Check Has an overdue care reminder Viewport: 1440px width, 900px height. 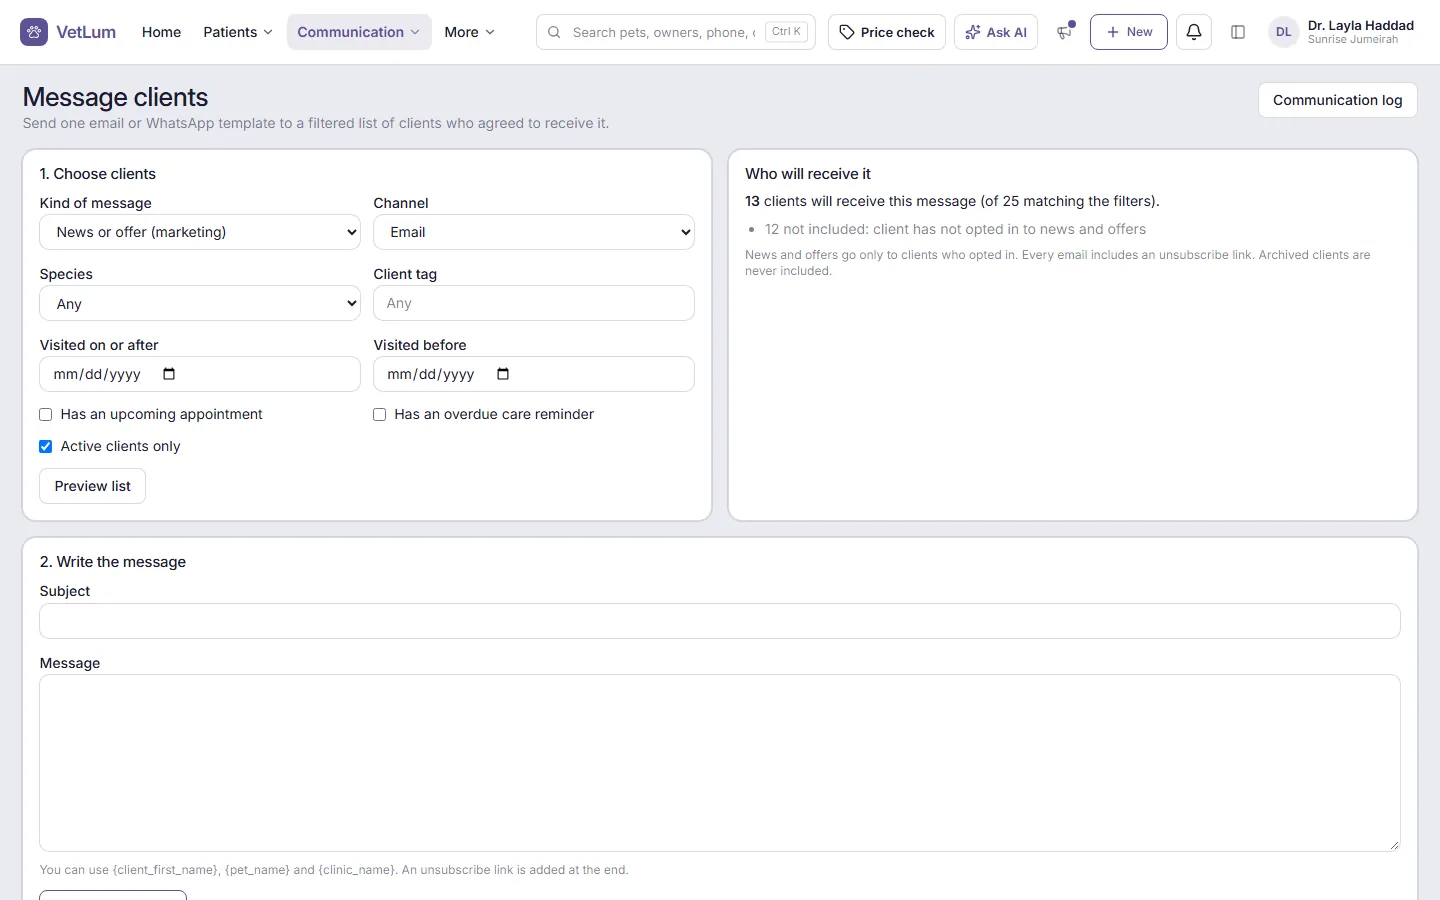(x=380, y=414)
